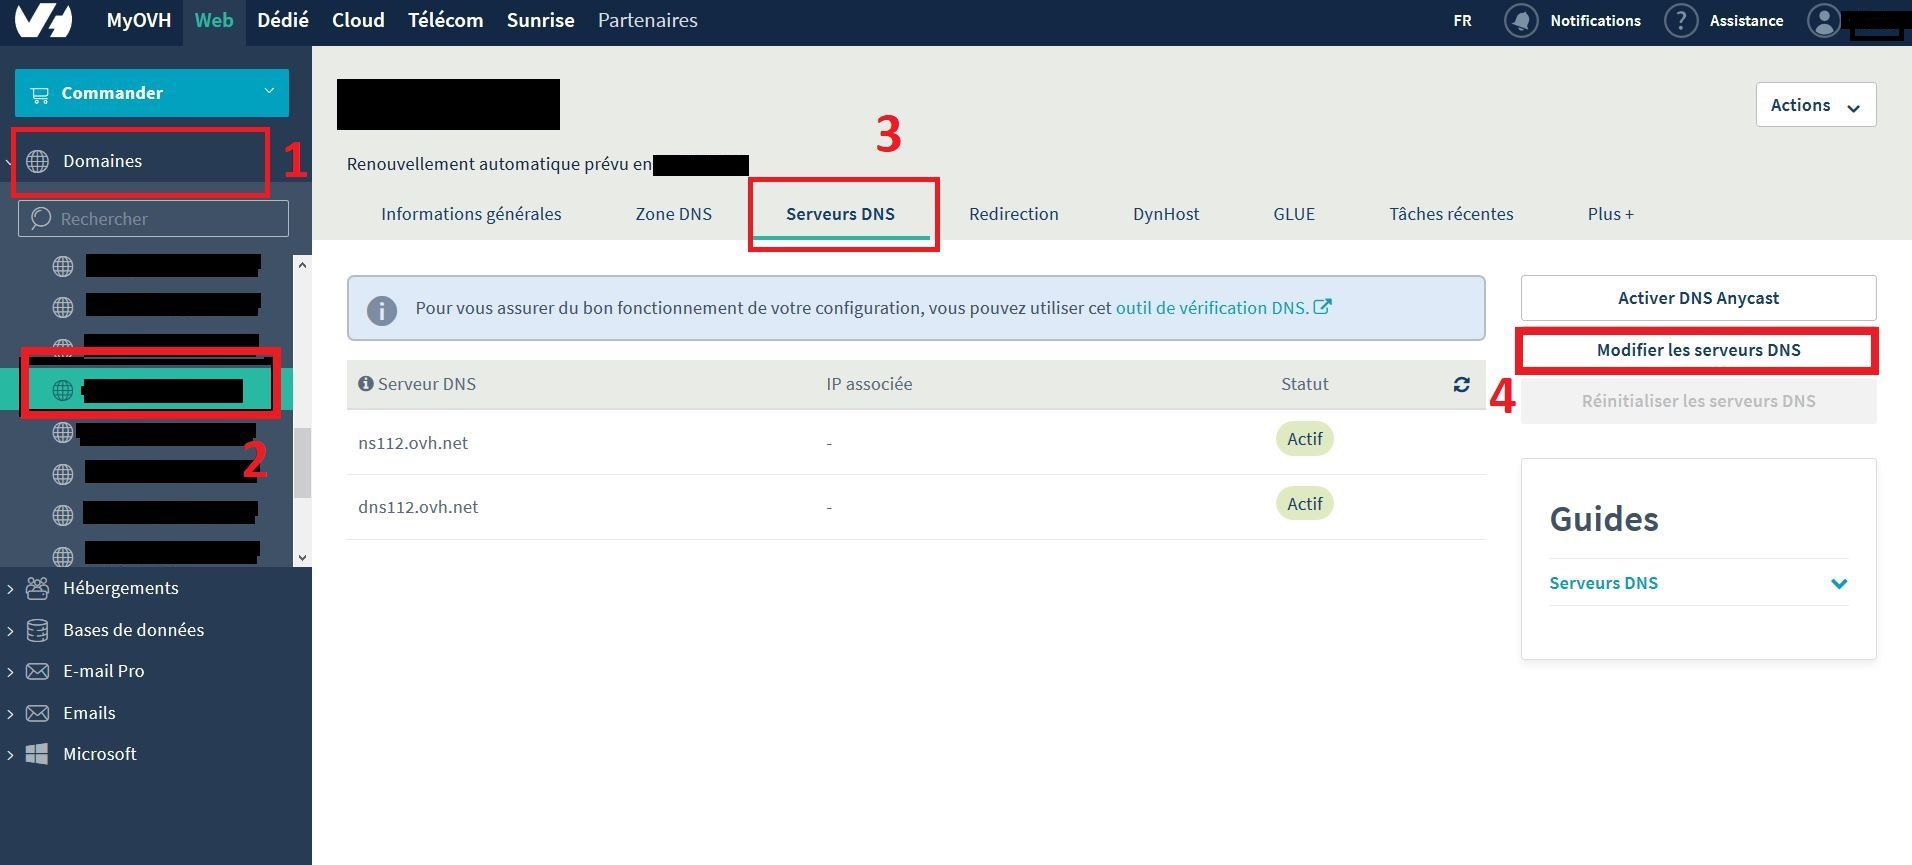Go to Dédié in top navigation
Viewport: 1912px width, 865px height.
[283, 20]
